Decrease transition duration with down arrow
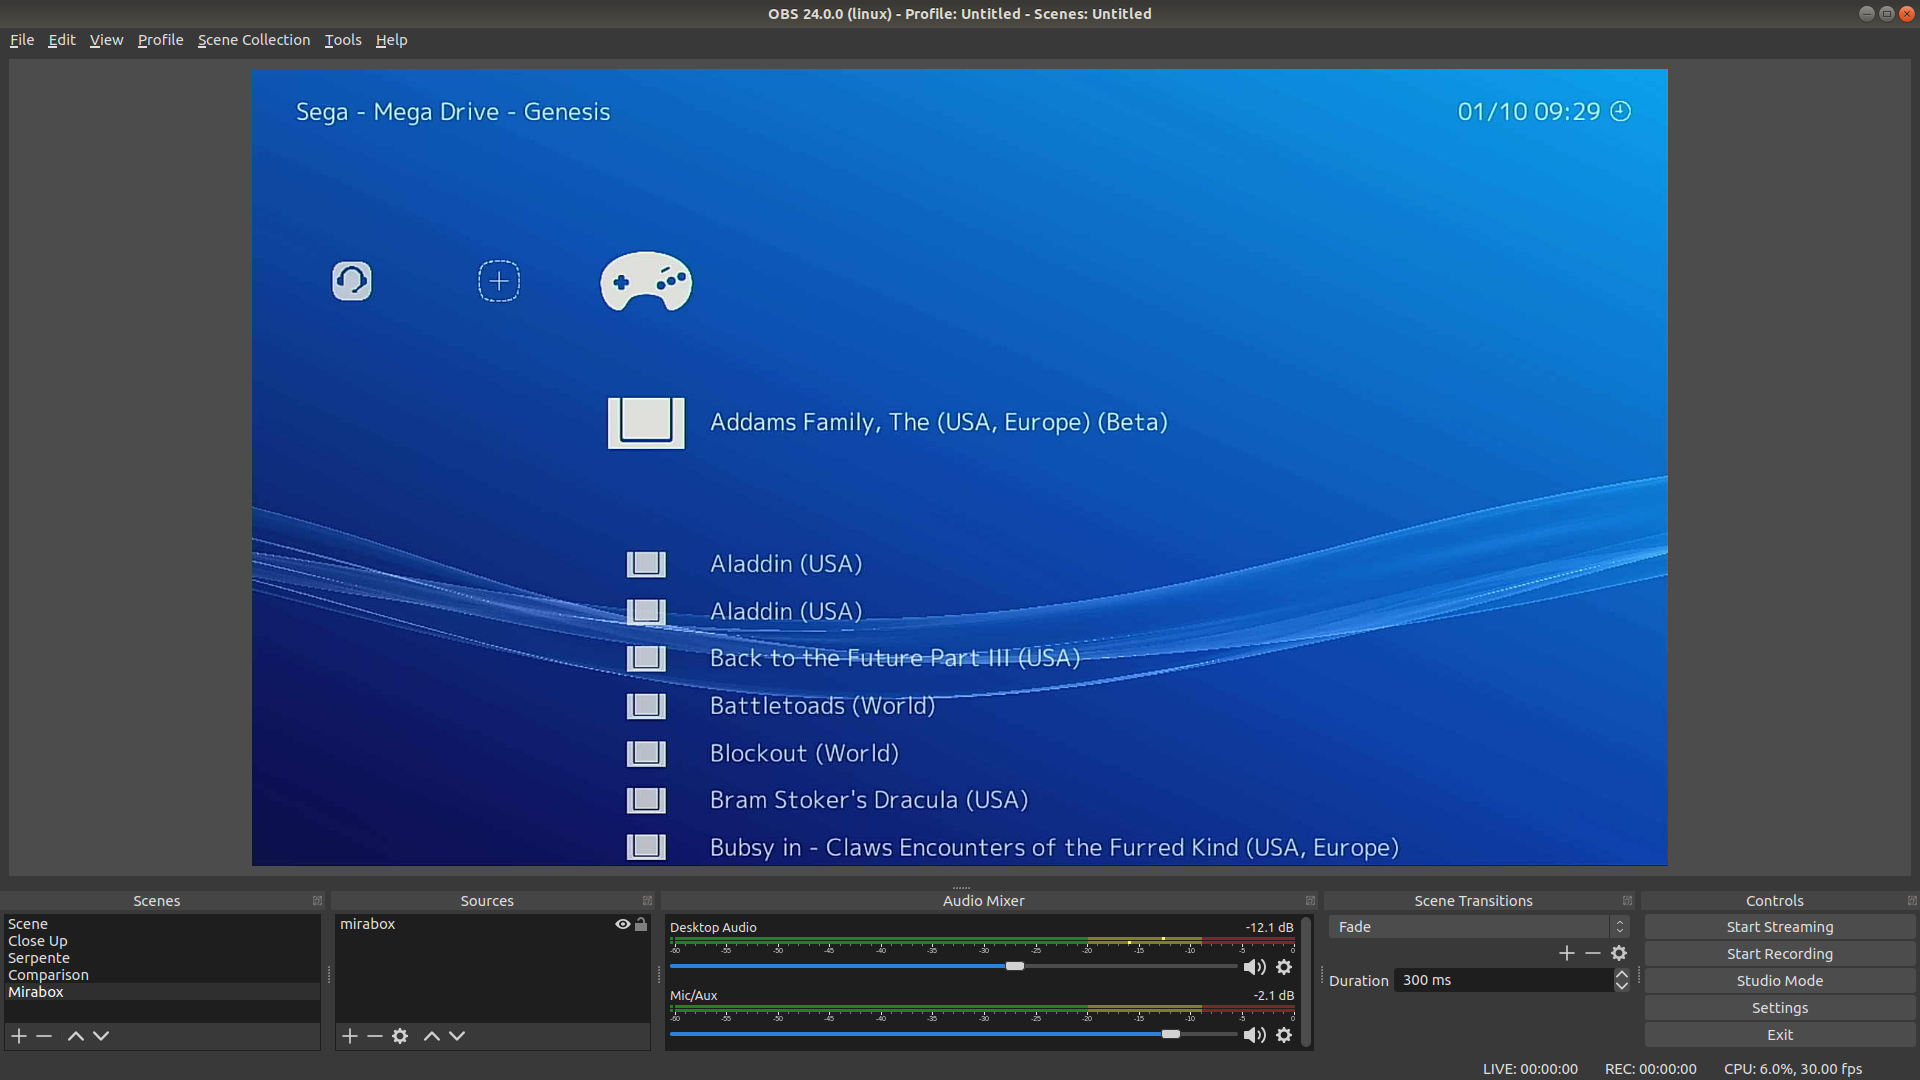 [1621, 986]
